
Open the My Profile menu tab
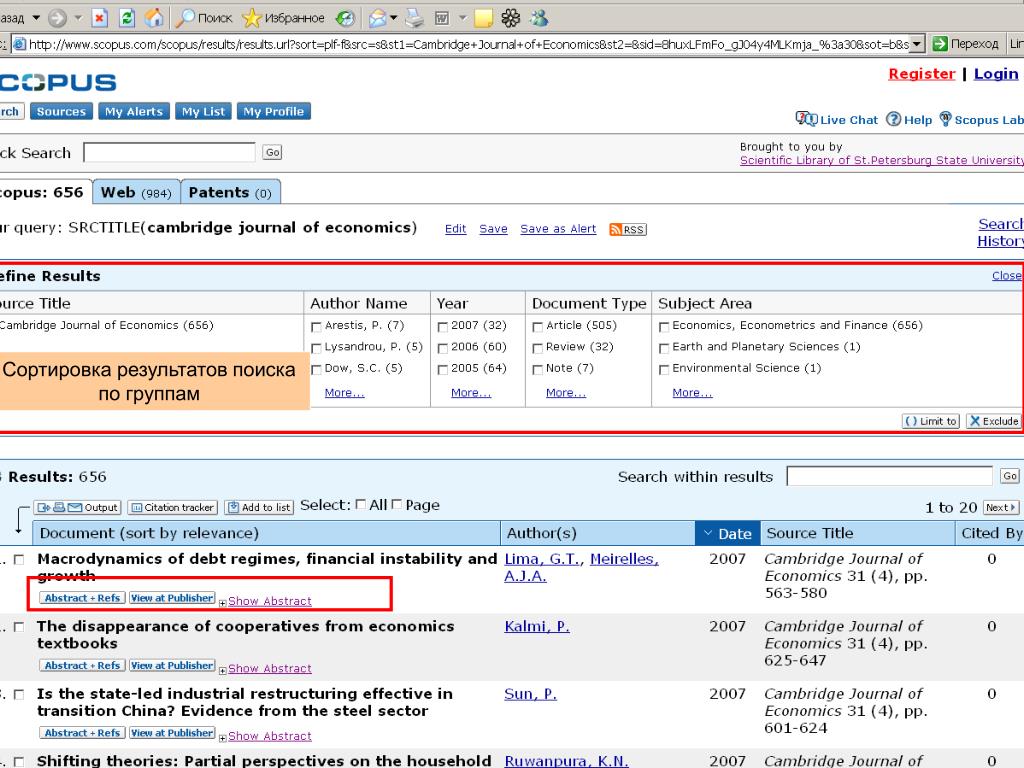(x=274, y=112)
